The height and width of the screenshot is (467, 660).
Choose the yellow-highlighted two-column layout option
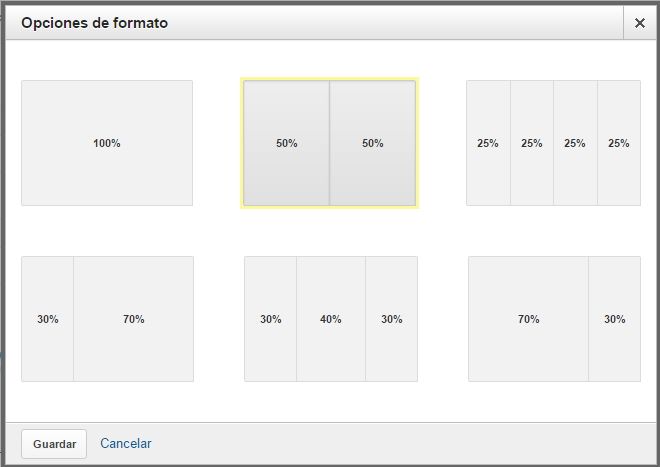(x=330, y=143)
